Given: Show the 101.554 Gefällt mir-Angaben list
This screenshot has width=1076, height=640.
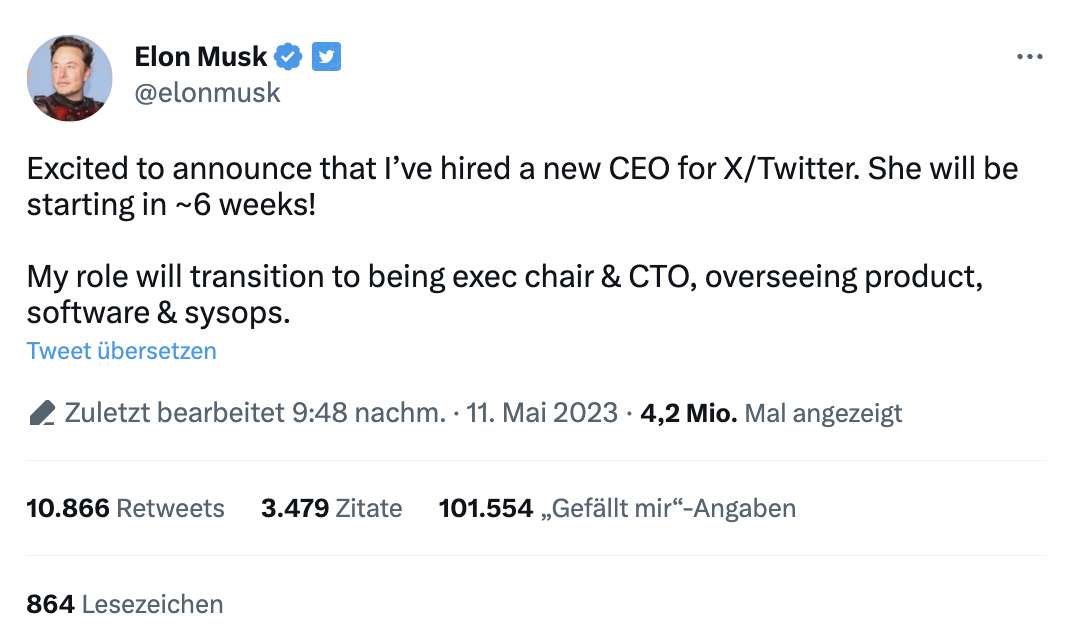Looking at the screenshot, I should (x=617, y=508).
